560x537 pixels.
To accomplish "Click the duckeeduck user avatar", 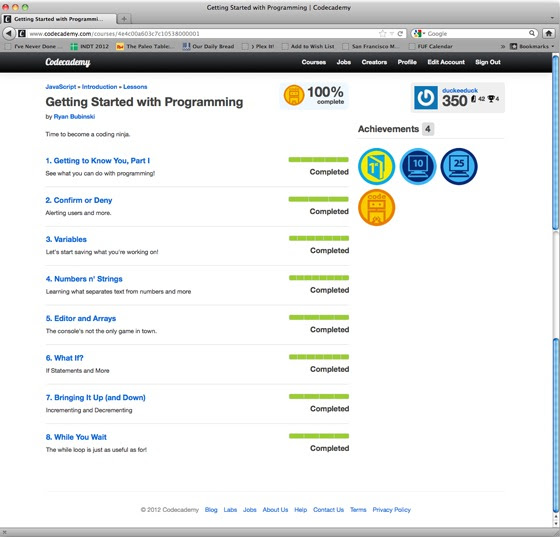I will (x=426, y=97).
